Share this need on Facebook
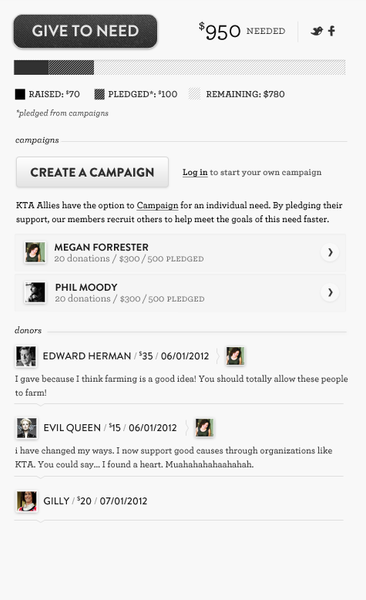 [332, 31]
